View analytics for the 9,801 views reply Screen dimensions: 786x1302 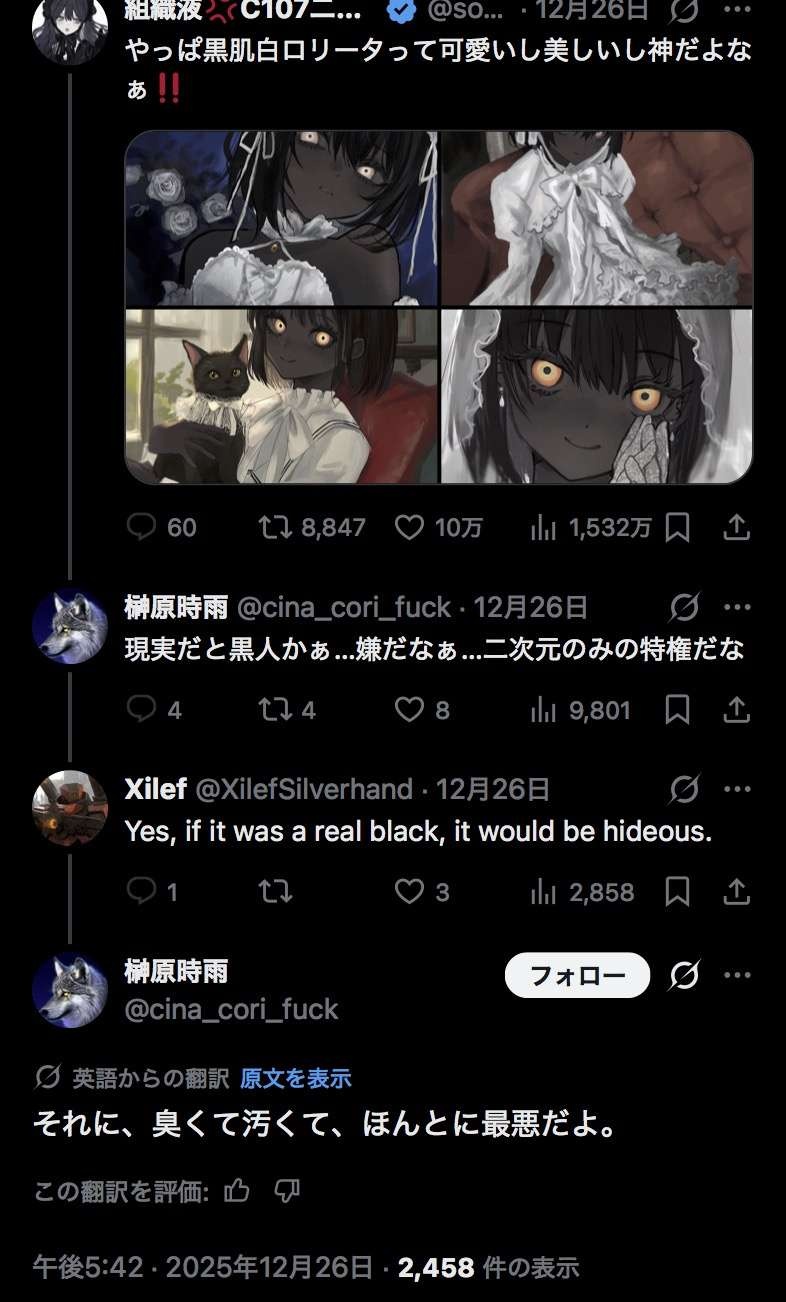[580, 710]
